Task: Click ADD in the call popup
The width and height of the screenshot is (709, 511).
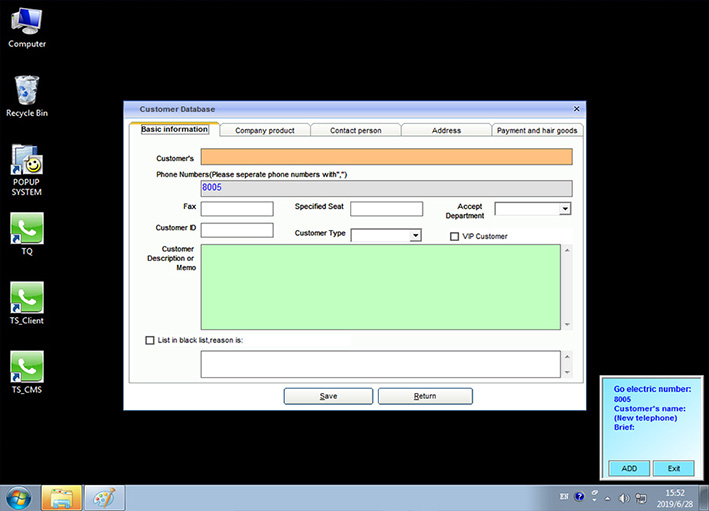Action: [x=629, y=468]
